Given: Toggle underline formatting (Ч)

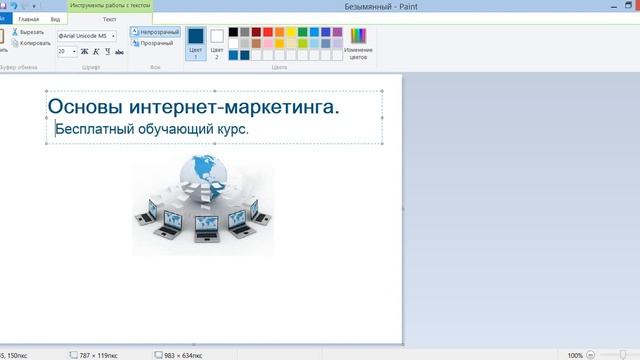Looking at the screenshot, I should pyautogui.click(x=107, y=51).
